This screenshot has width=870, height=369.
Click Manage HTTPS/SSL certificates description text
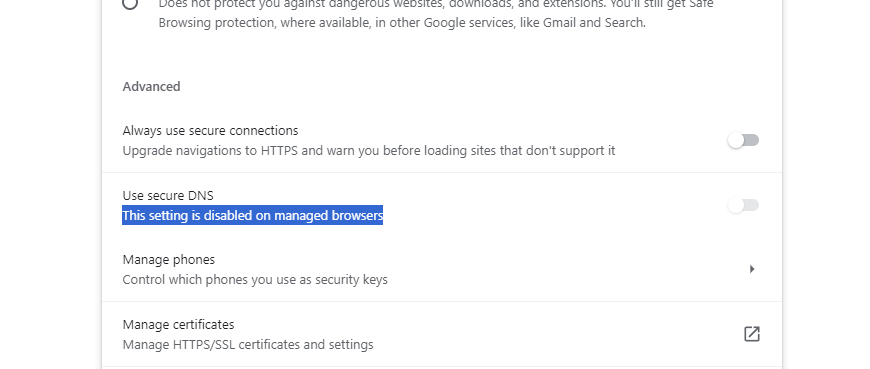[x=248, y=345]
